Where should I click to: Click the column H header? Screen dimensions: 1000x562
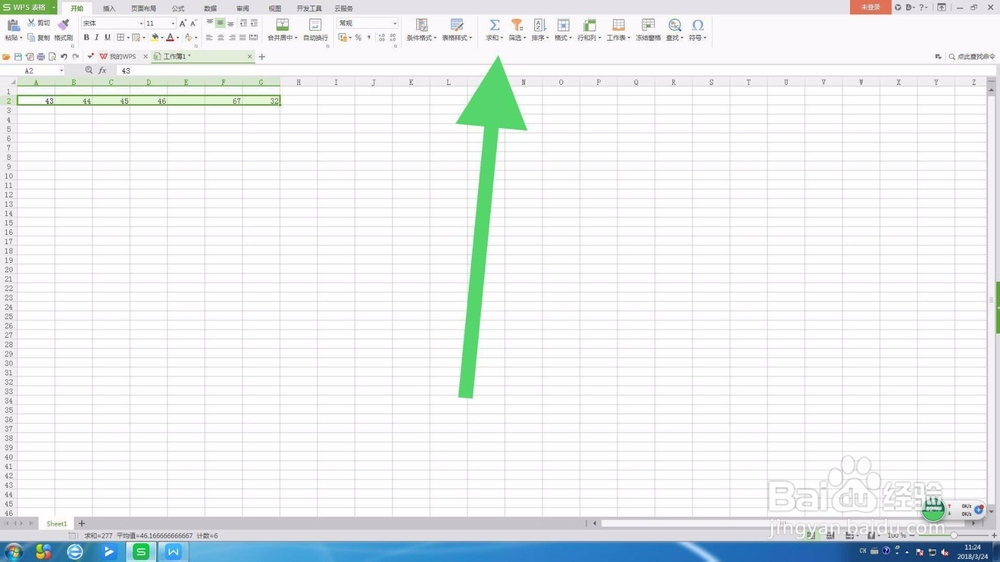298,82
